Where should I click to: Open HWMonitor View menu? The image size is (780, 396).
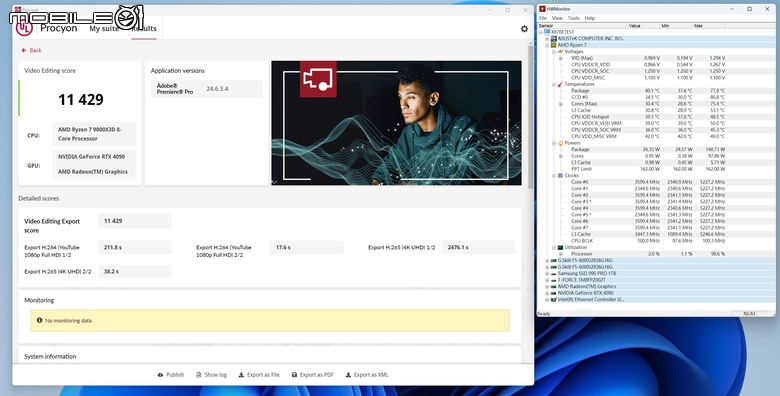point(557,18)
